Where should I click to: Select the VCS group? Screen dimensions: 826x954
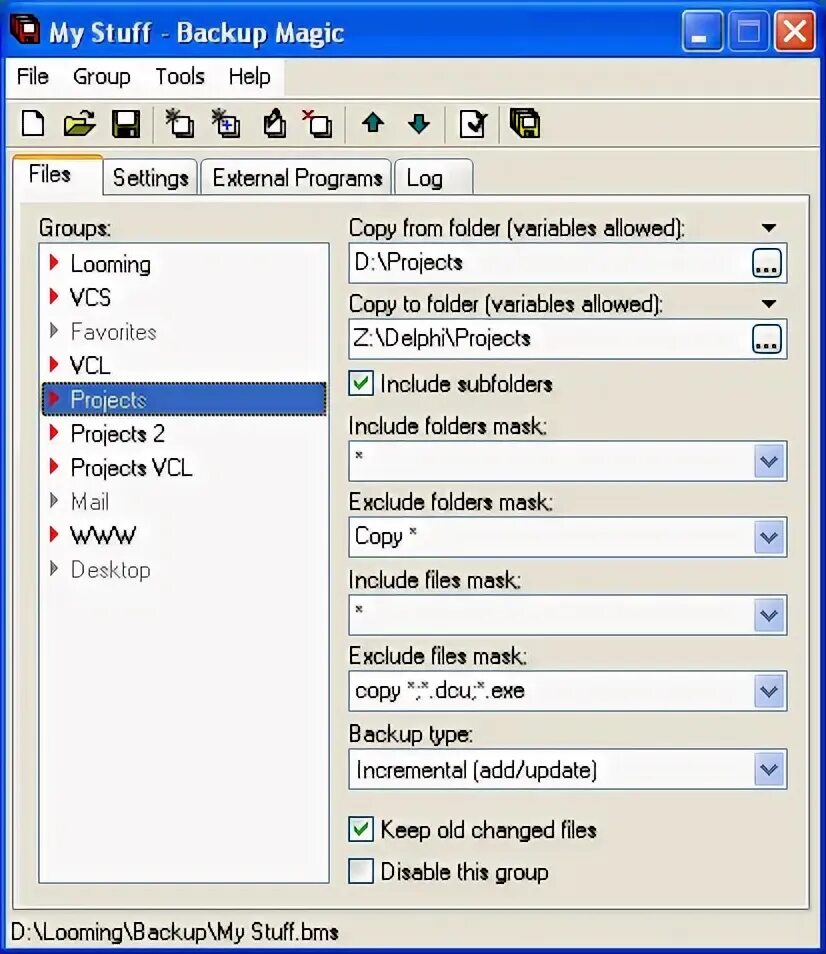[184, 298]
